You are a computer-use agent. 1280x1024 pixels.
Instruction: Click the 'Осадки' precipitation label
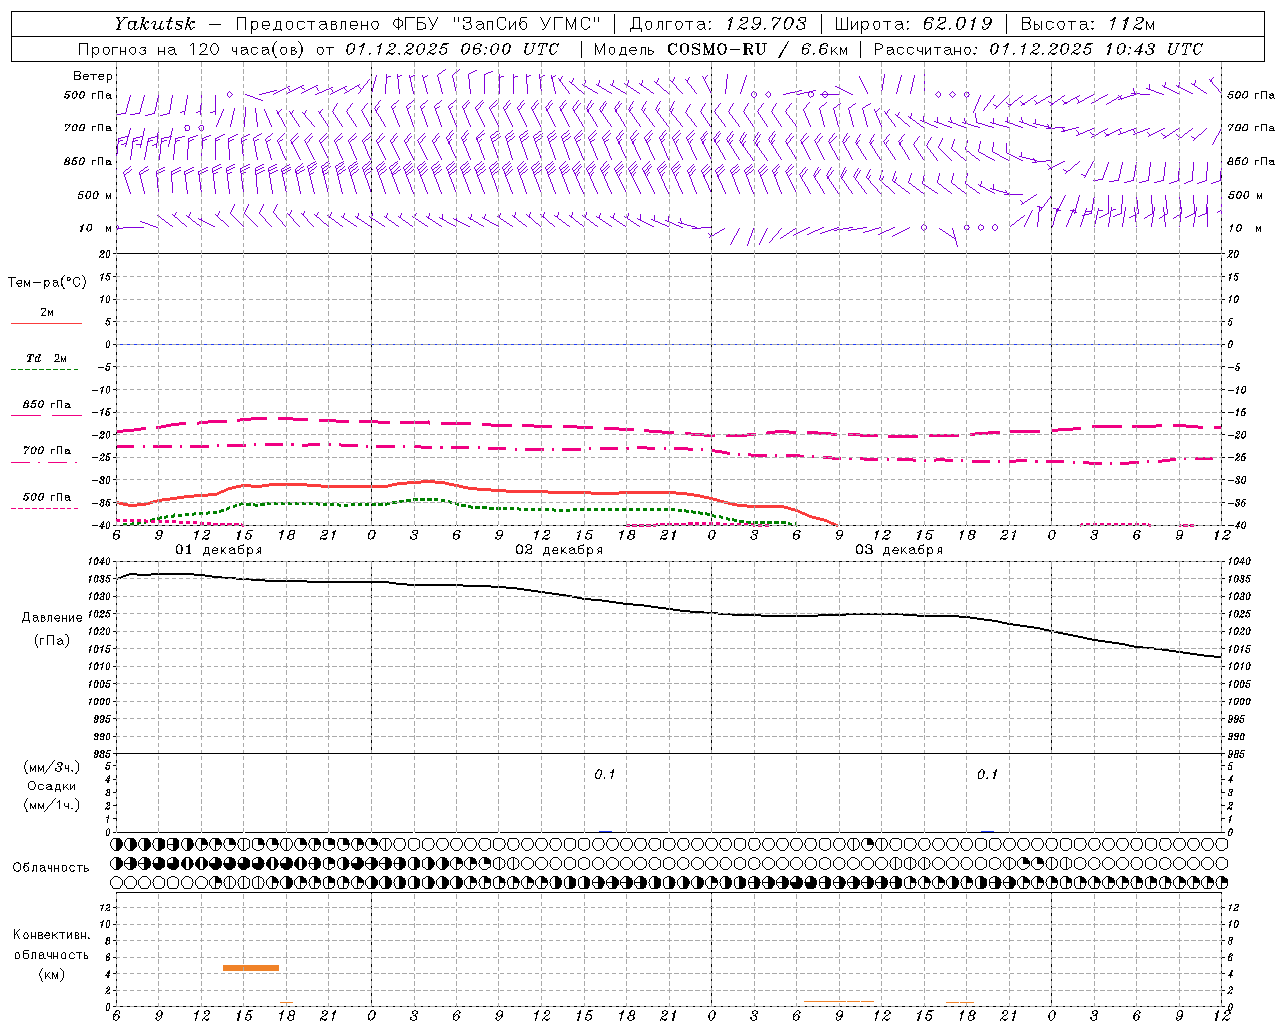52,786
